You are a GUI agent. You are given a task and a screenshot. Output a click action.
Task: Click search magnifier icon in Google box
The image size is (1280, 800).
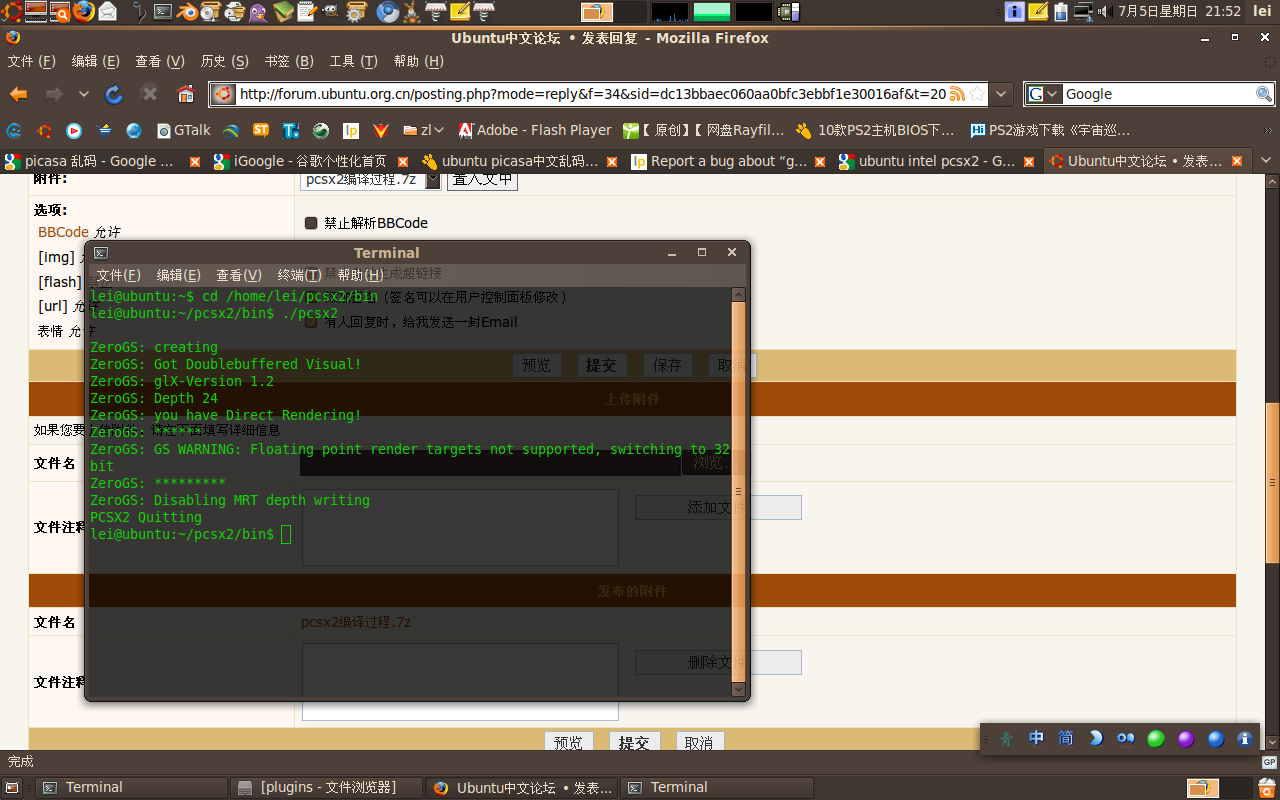point(1264,94)
